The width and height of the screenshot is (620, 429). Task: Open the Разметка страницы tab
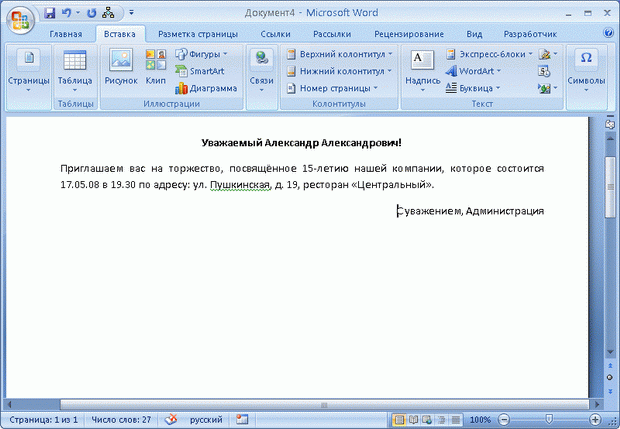point(198,34)
